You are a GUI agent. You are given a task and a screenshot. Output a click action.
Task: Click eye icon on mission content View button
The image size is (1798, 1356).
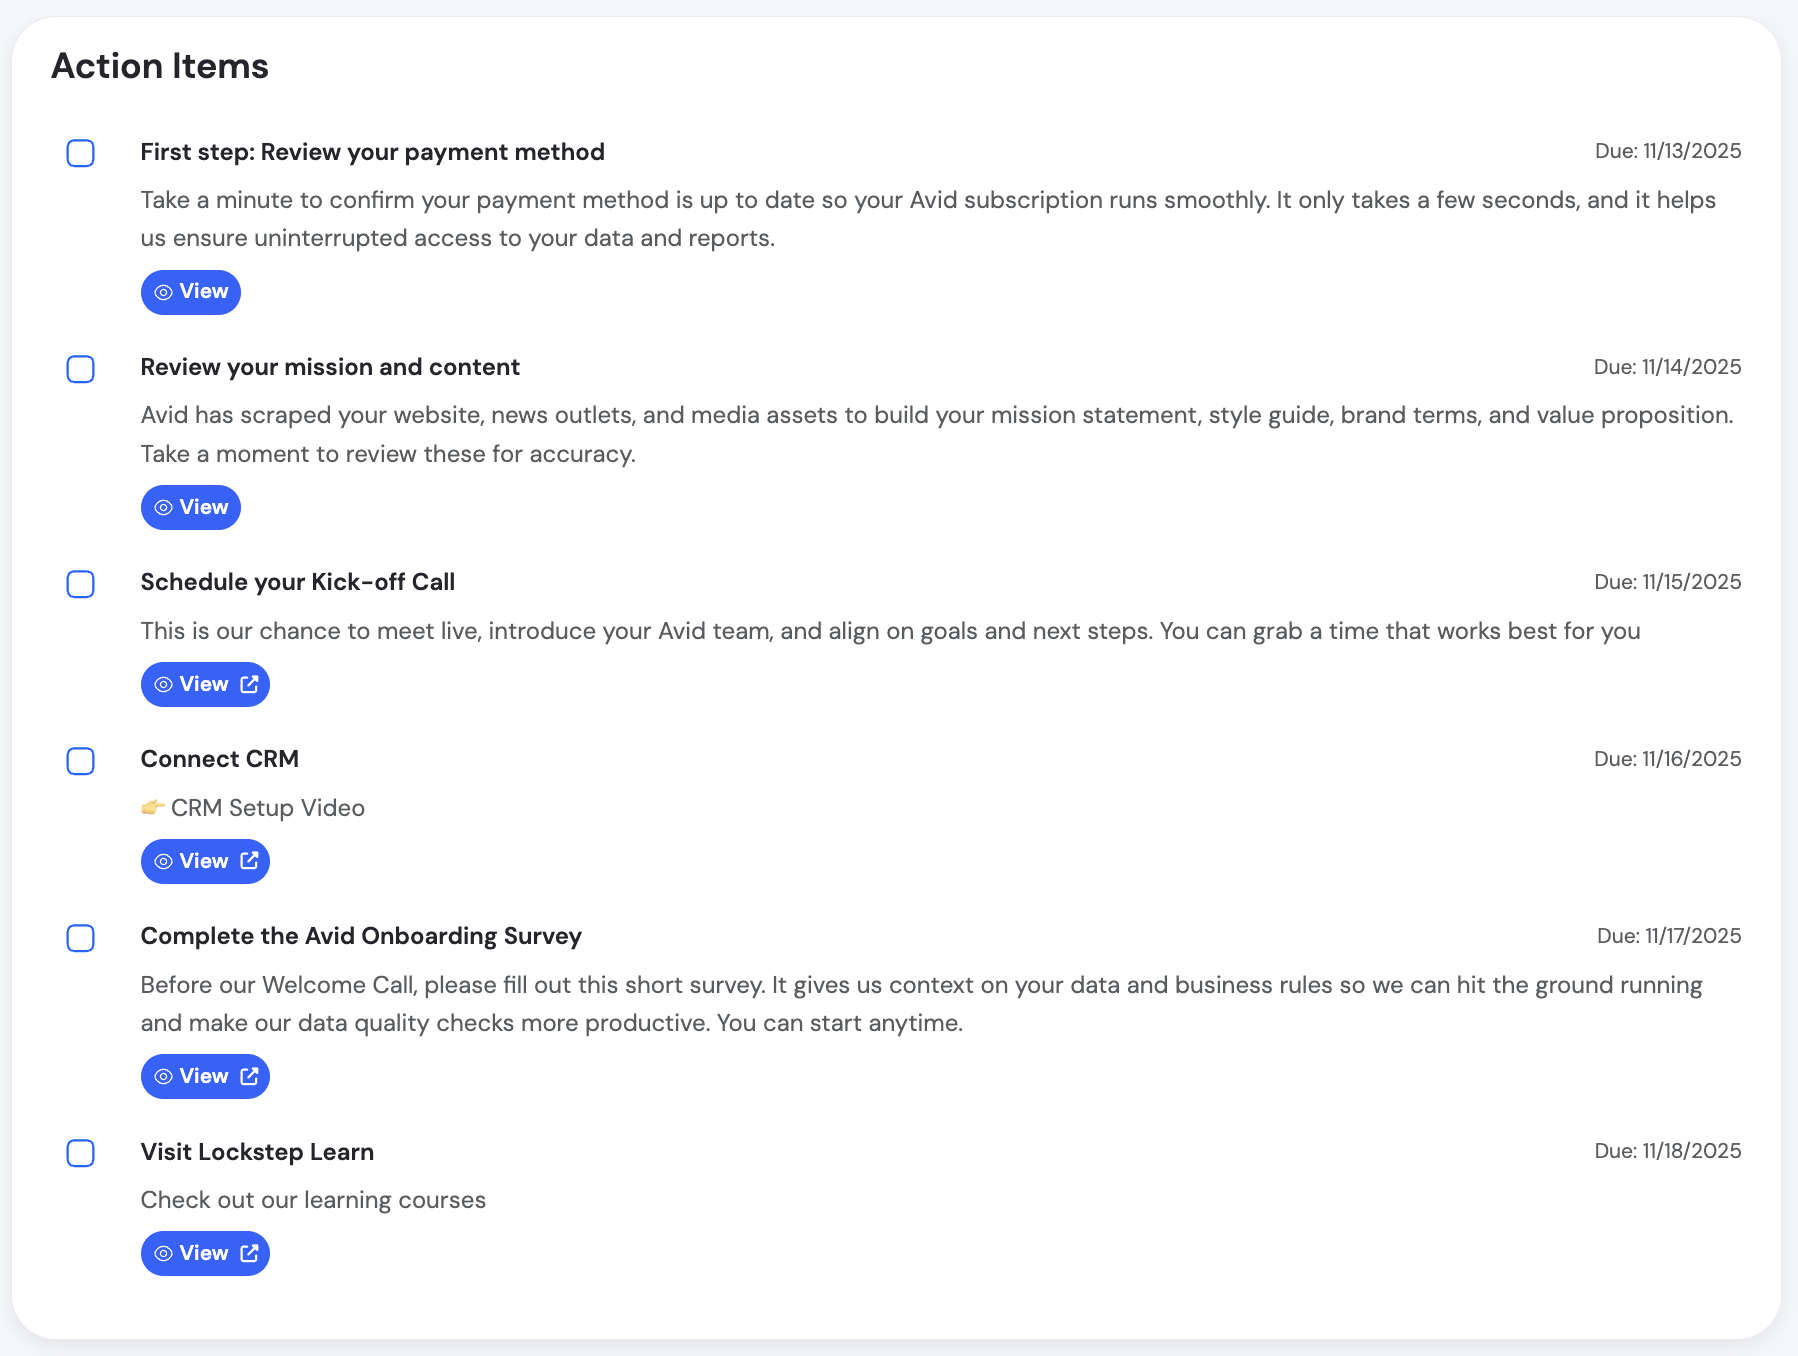pos(164,508)
